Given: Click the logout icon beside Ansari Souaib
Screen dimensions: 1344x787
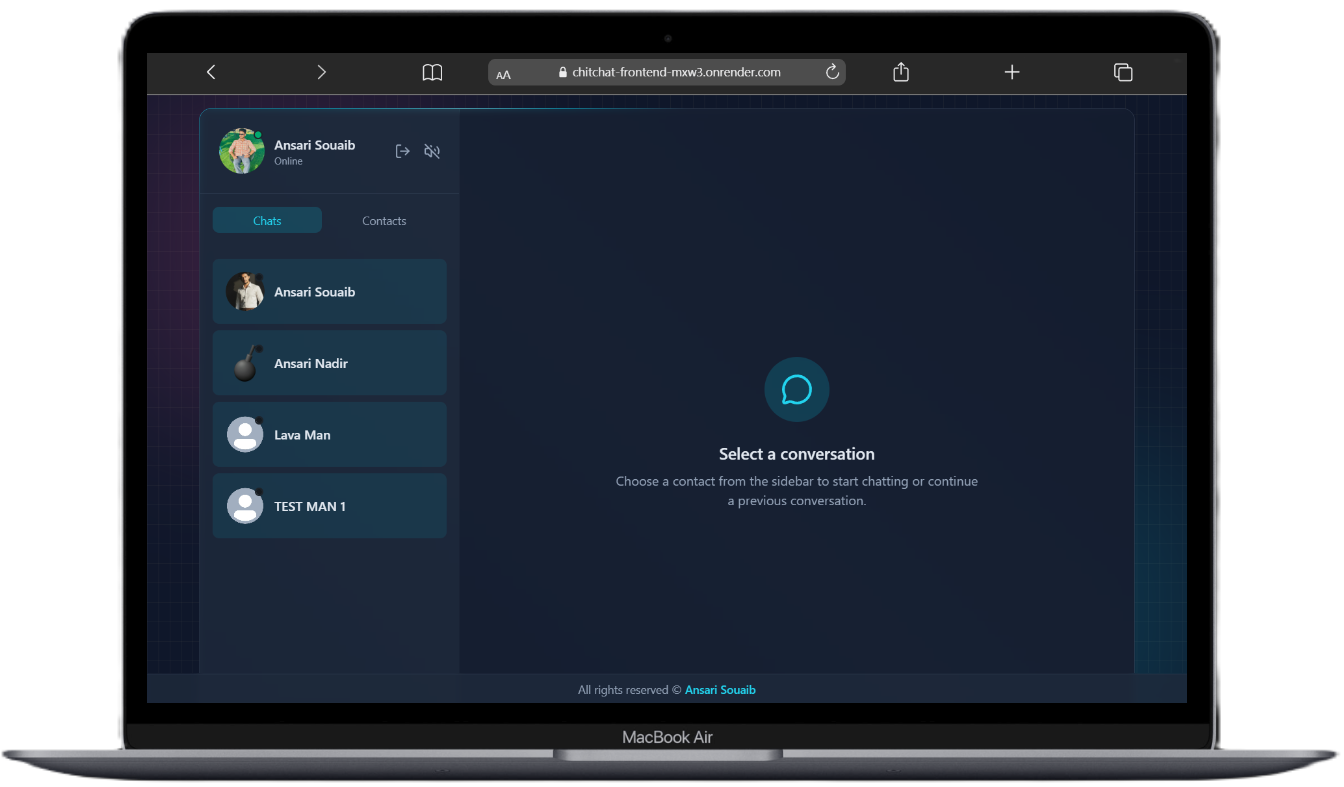Looking at the screenshot, I should tap(403, 151).
